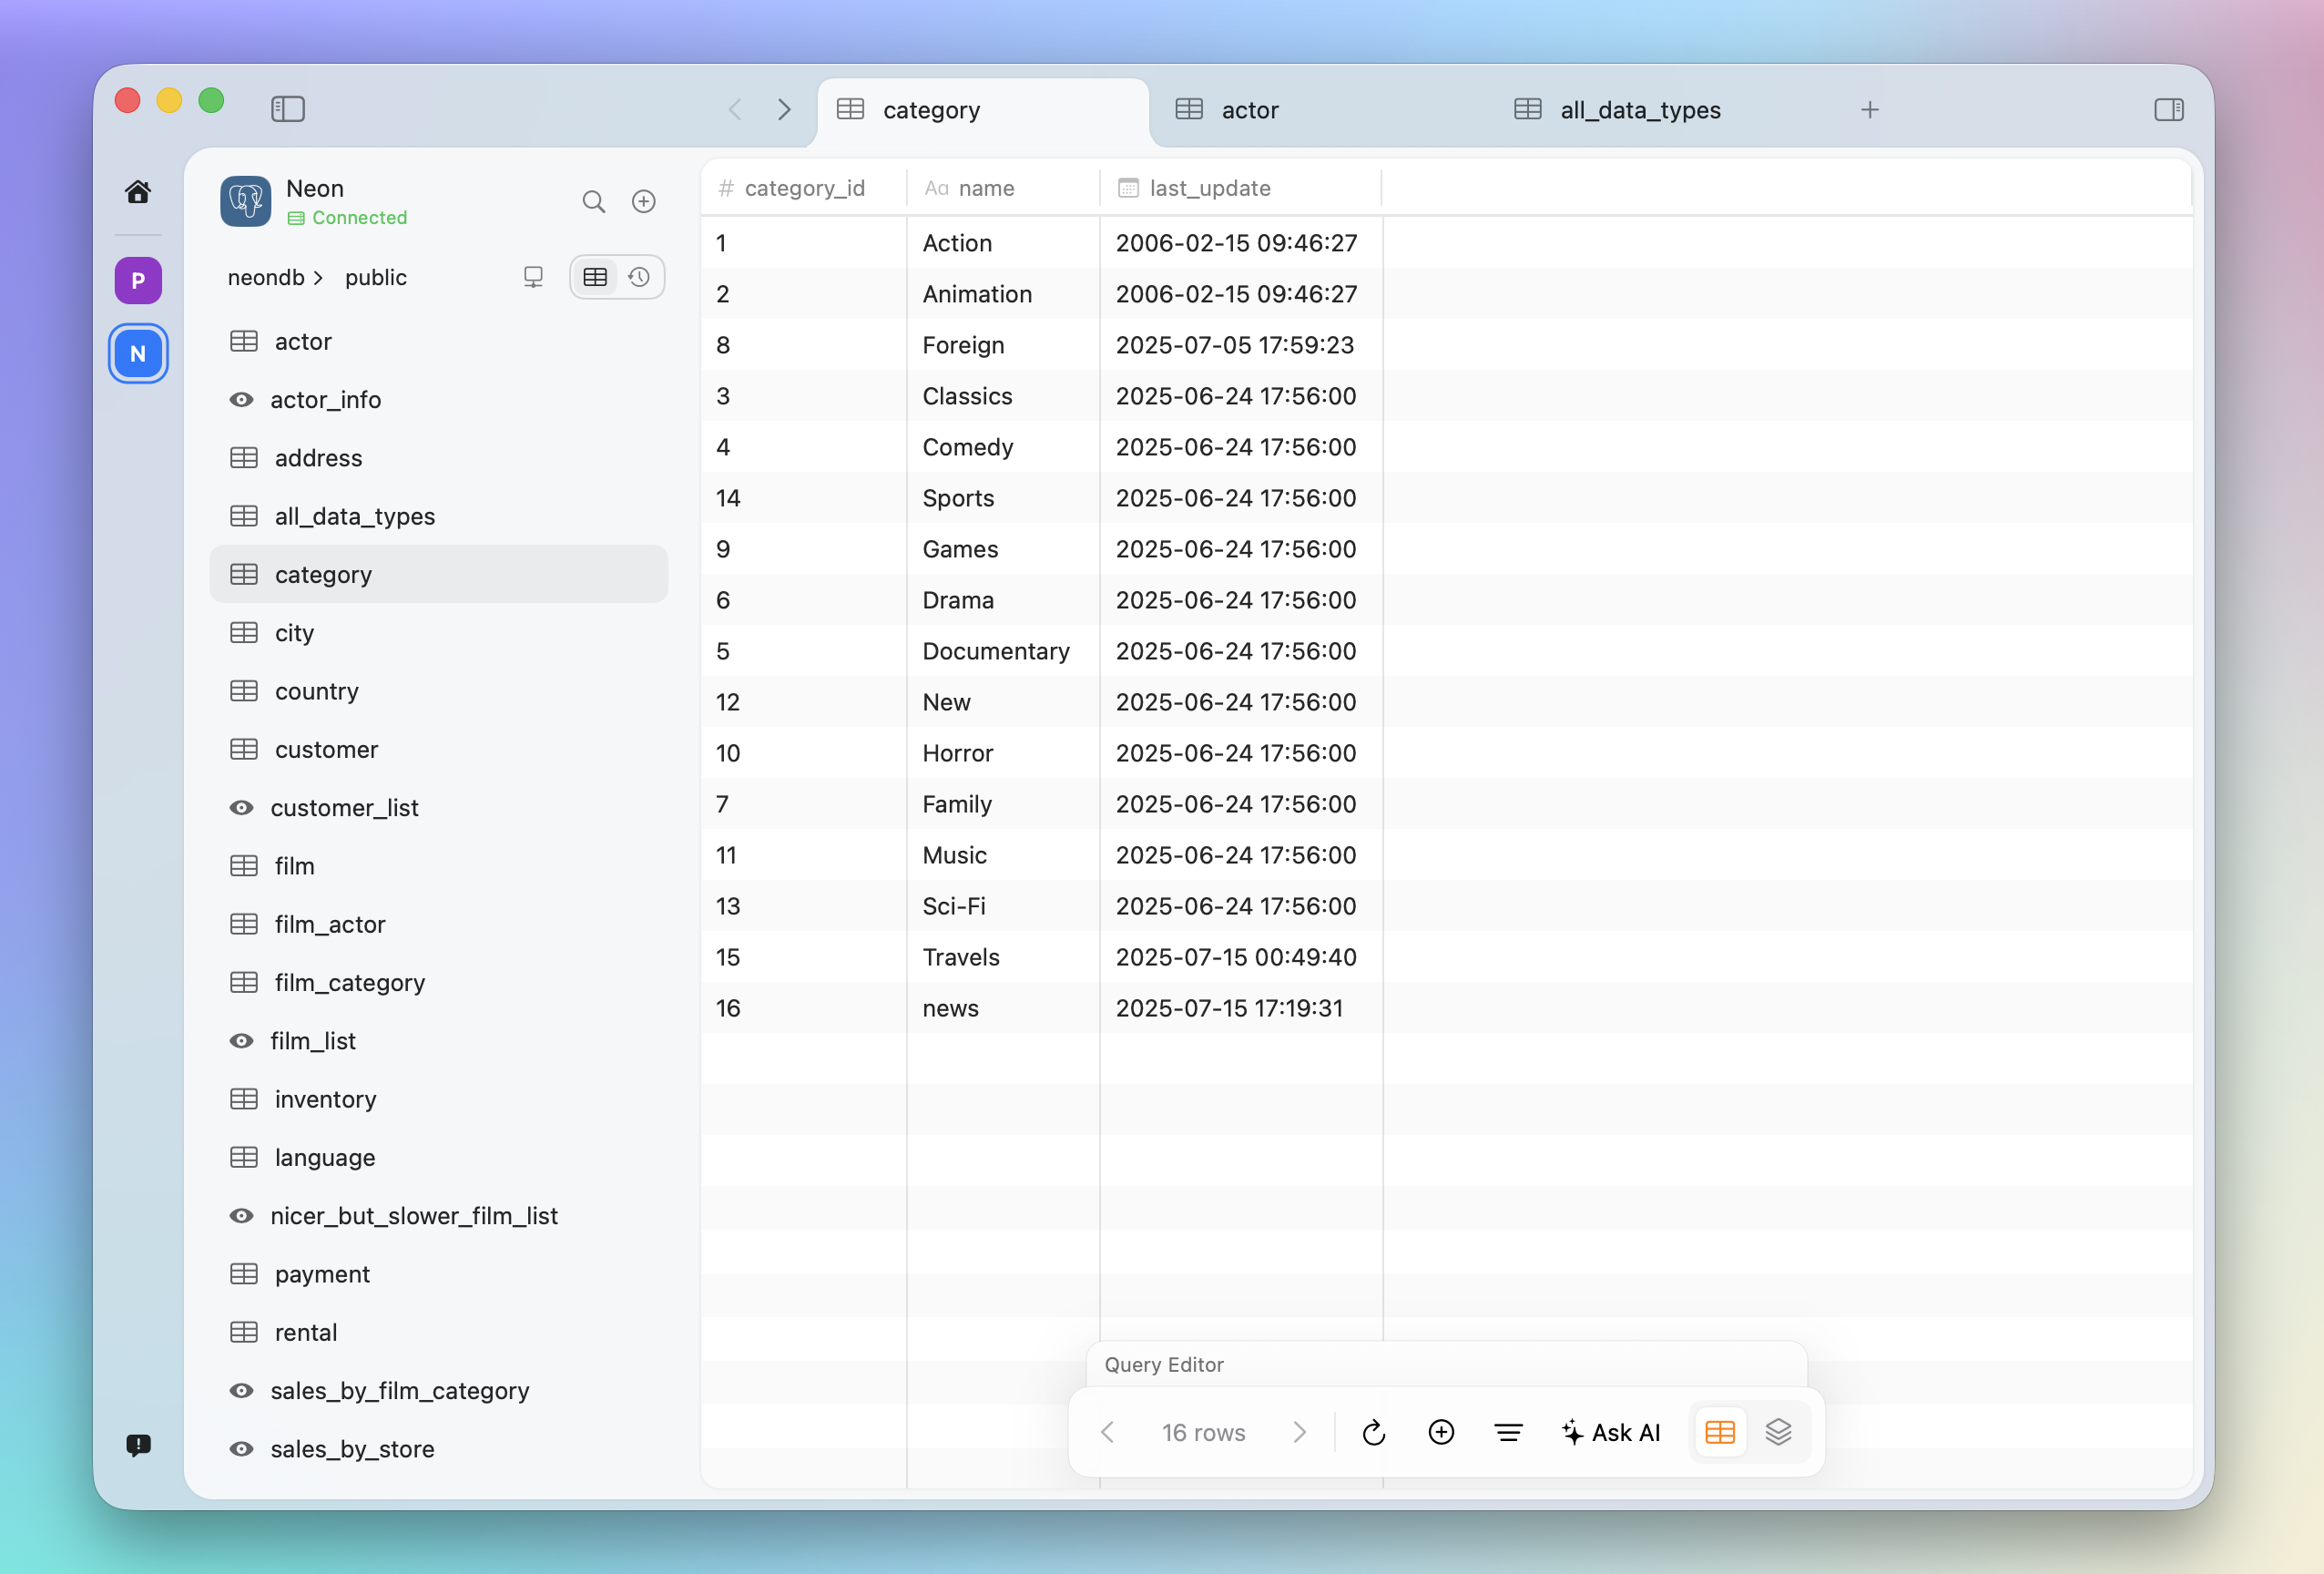The image size is (2324, 1574).
Task: Open the language table
Action: [438, 1158]
